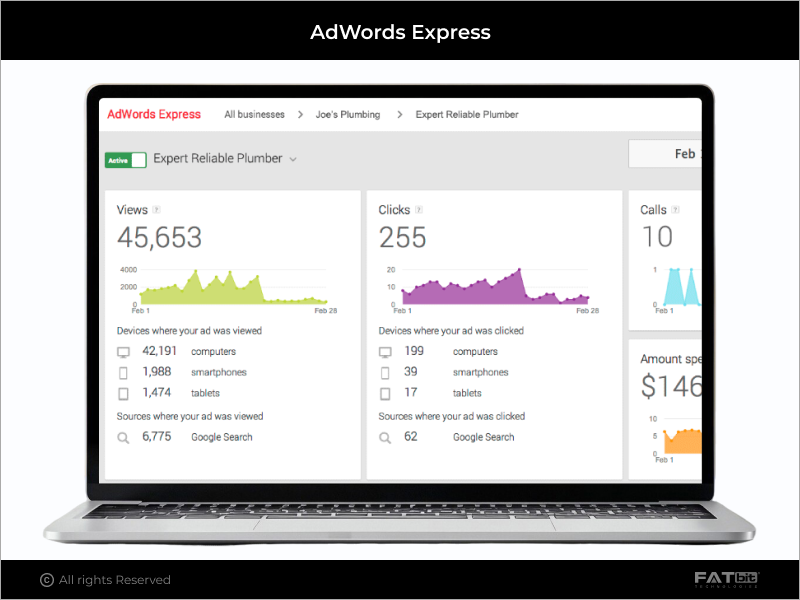The width and height of the screenshot is (800, 600).
Task: Click the smartphone icon next to 1,988
Action: (123, 373)
